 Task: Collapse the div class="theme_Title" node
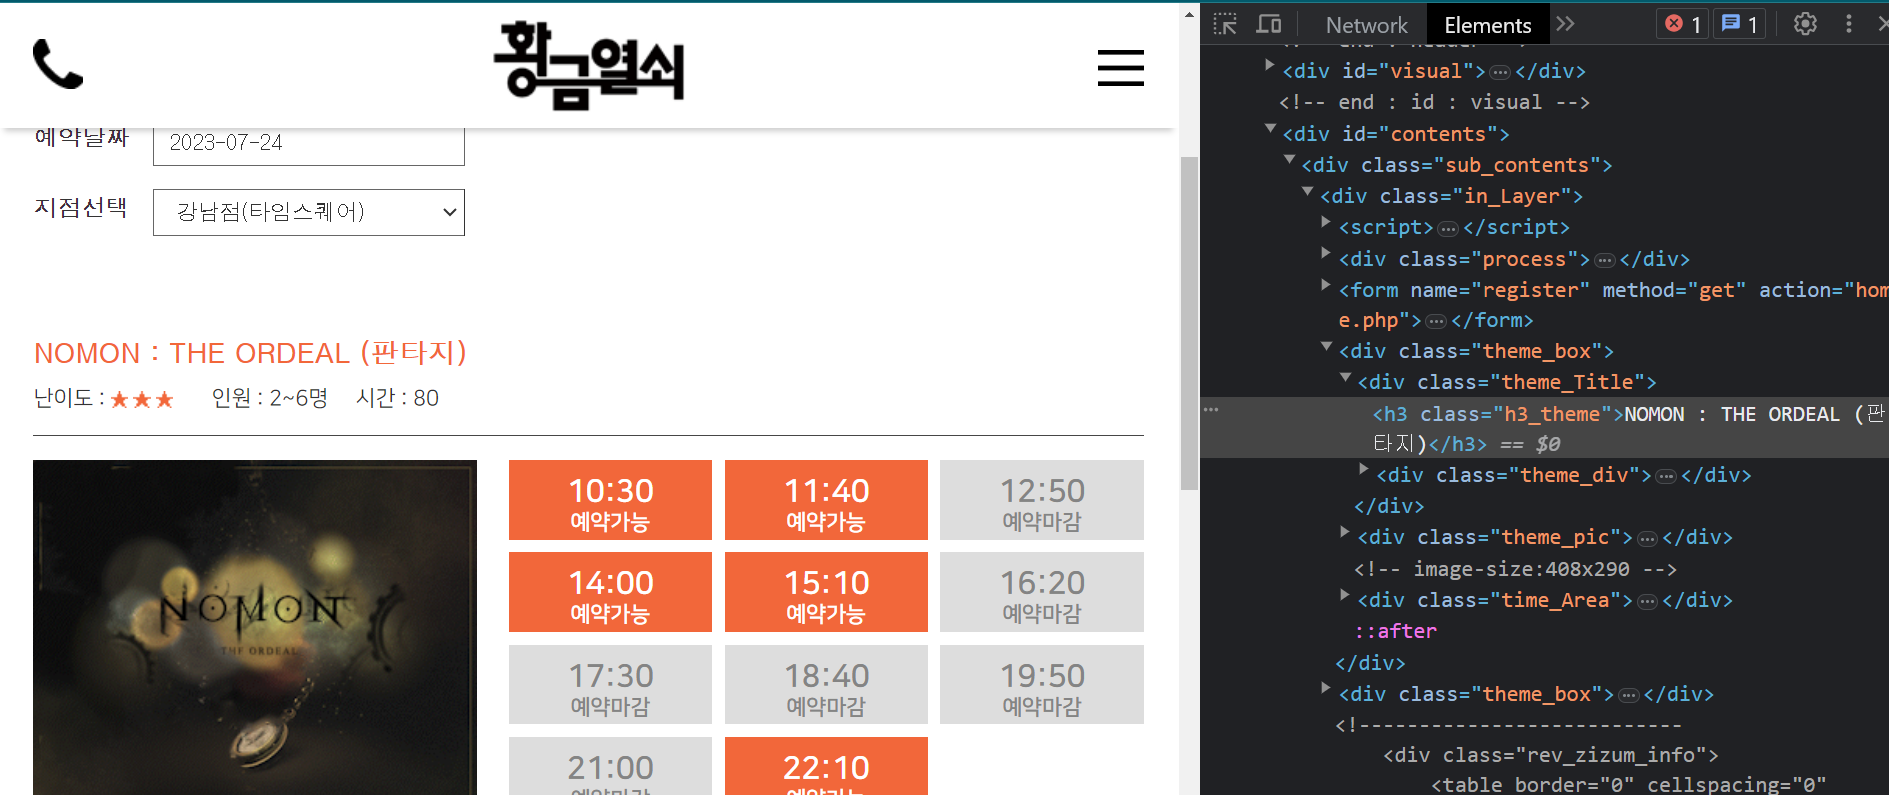click(1345, 376)
